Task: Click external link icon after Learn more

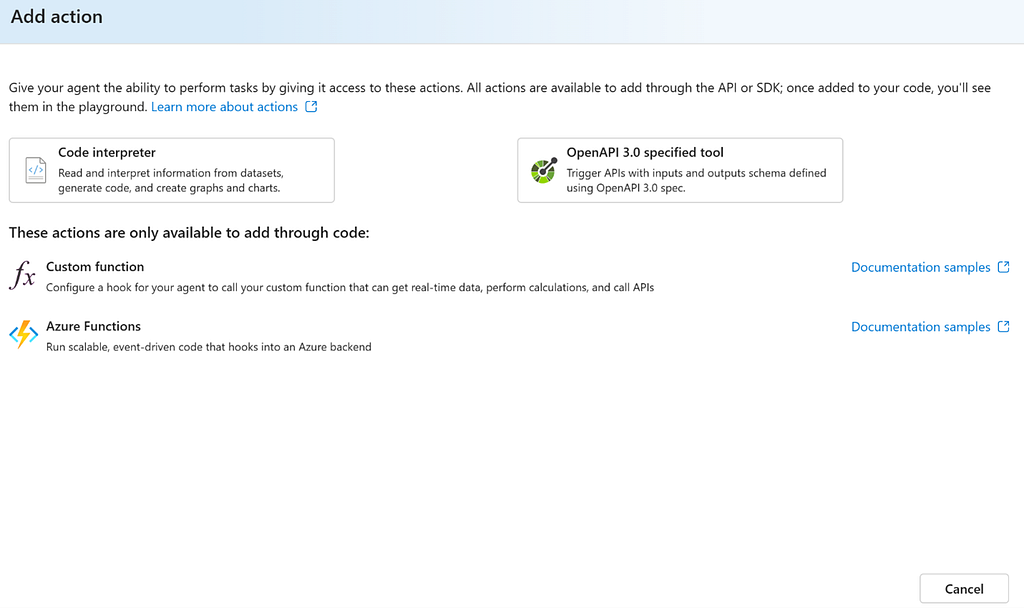Action: [312, 106]
